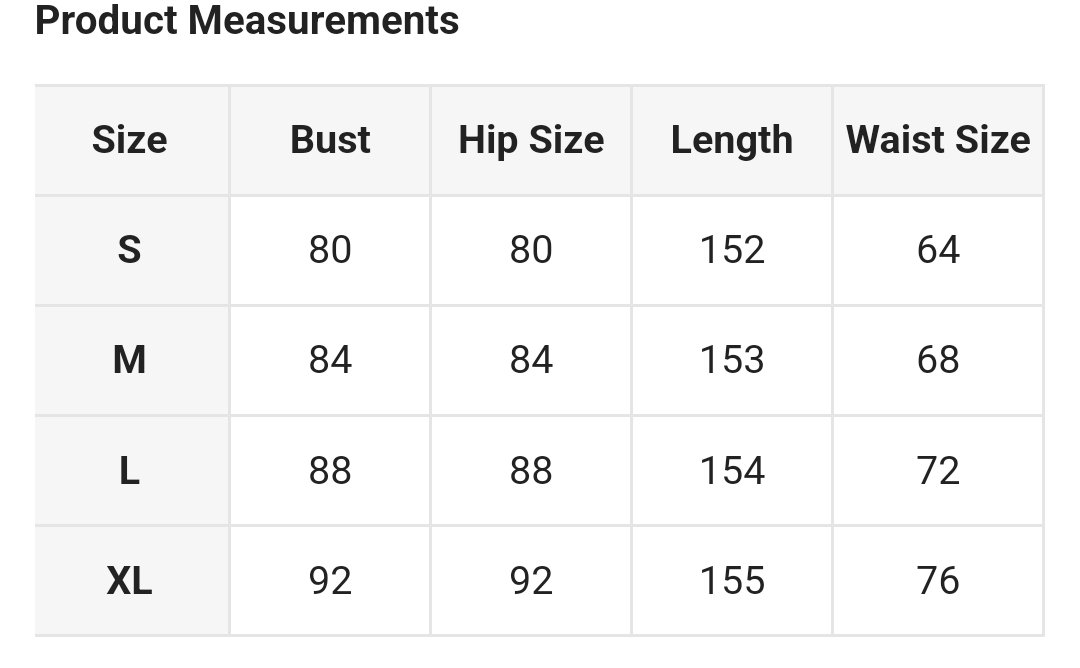Image resolution: width=1080 pixels, height=668 pixels.
Task: Click the Bust value for size L
Action: 330,471
